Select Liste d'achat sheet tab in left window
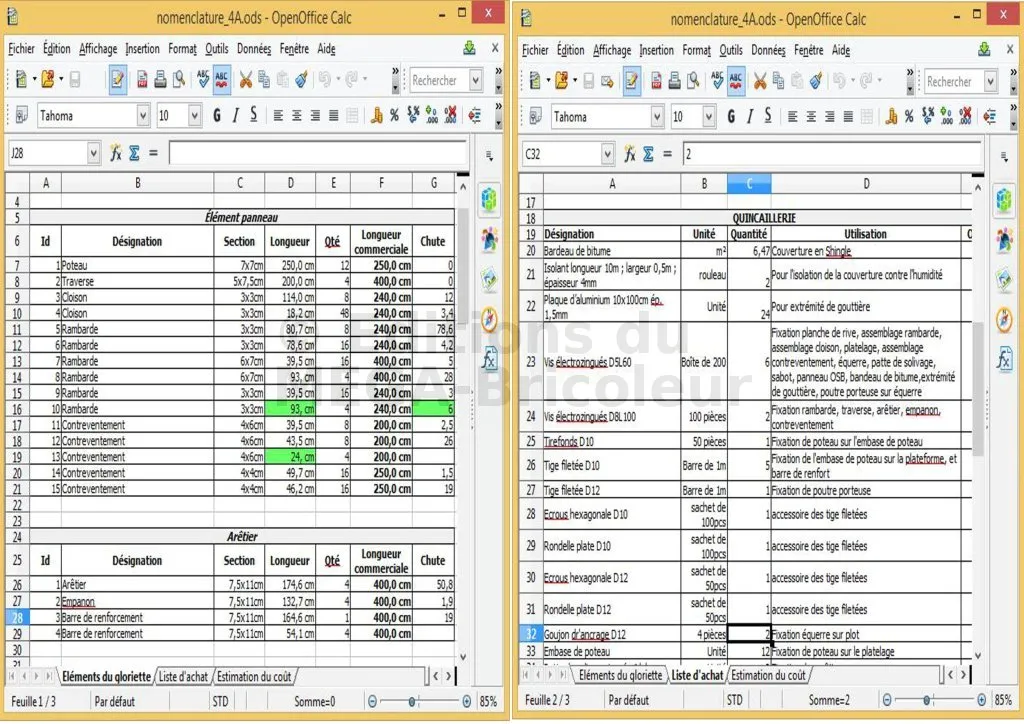The width and height of the screenshot is (1024, 724). [x=183, y=677]
